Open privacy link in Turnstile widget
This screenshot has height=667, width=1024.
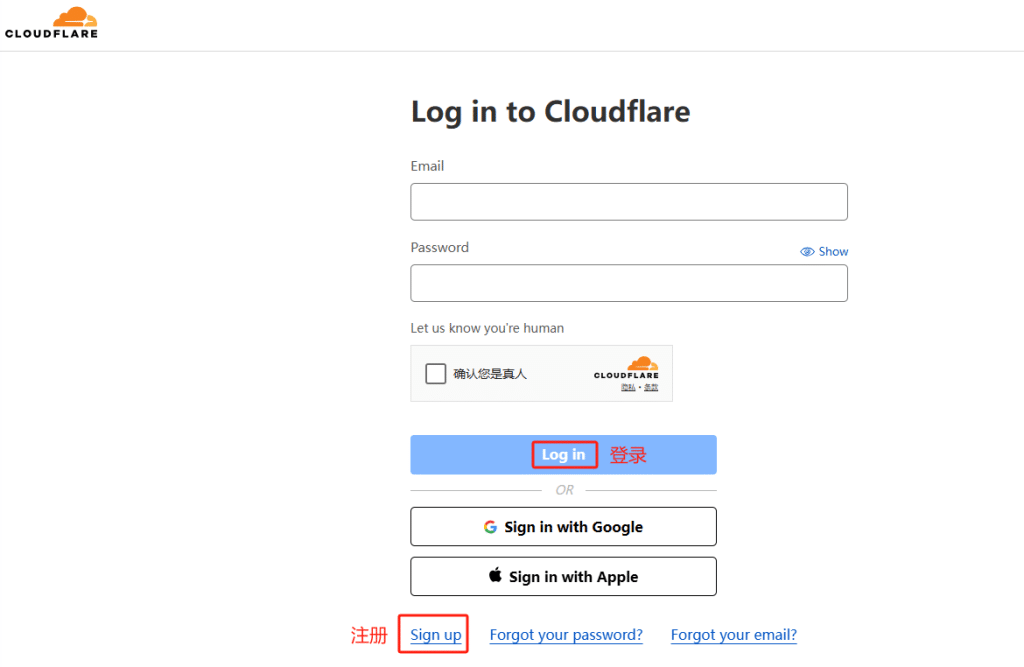(x=628, y=387)
